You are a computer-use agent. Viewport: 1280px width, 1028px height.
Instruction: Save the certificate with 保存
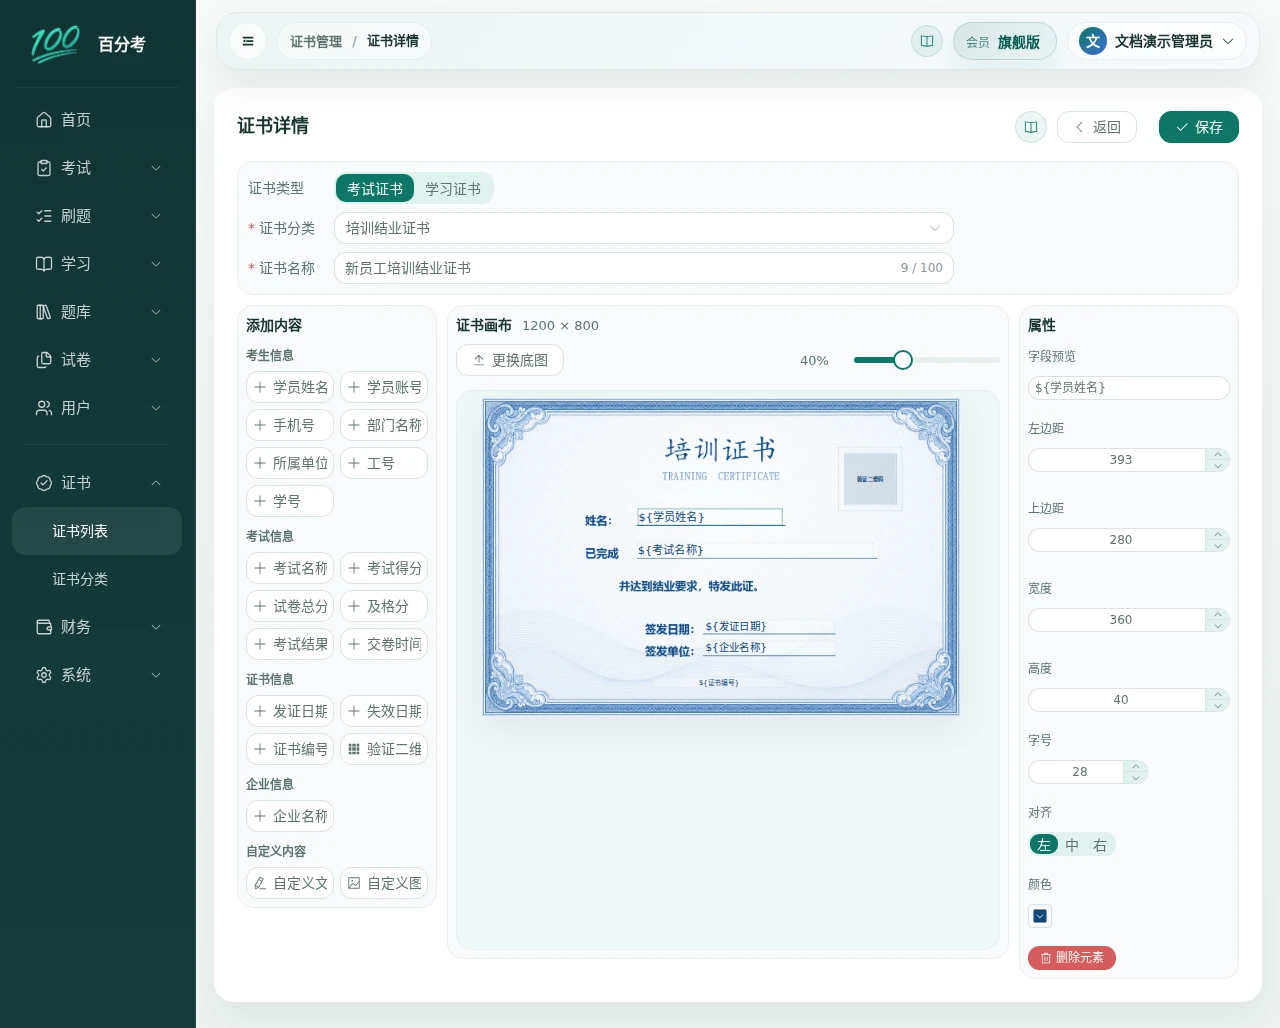pos(1199,127)
